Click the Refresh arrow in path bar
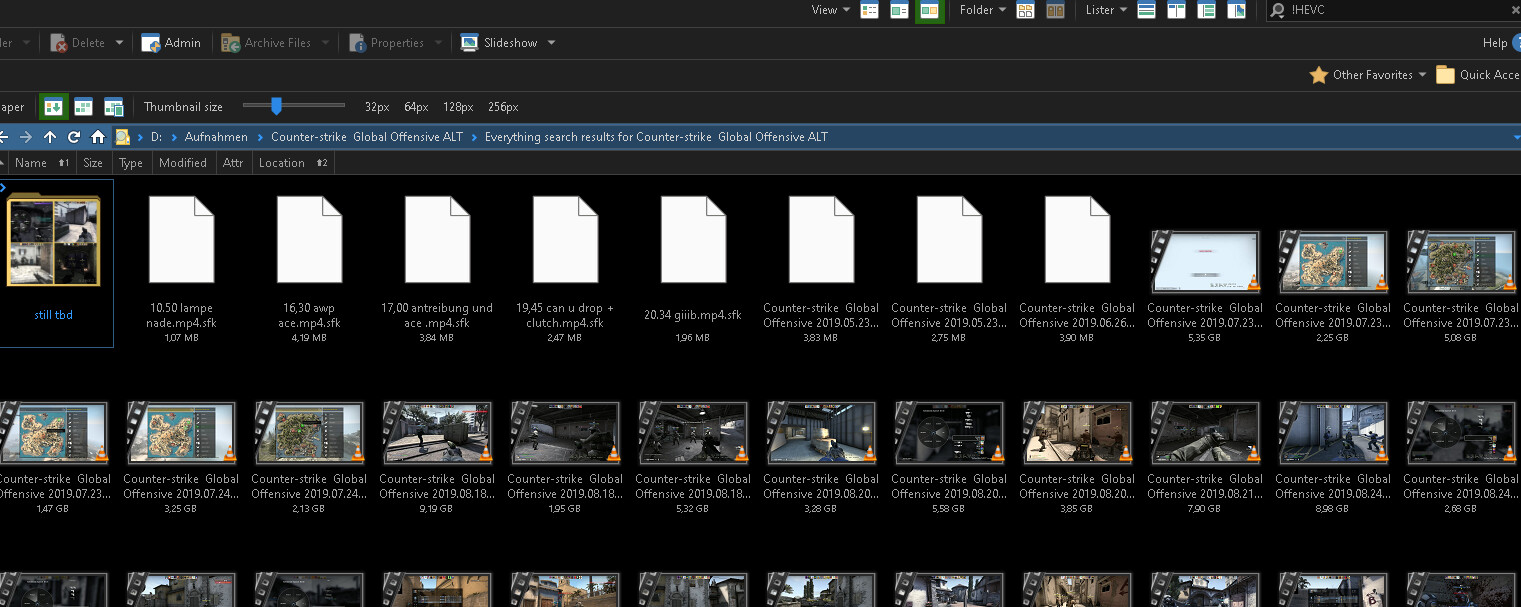 click(x=74, y=137)
